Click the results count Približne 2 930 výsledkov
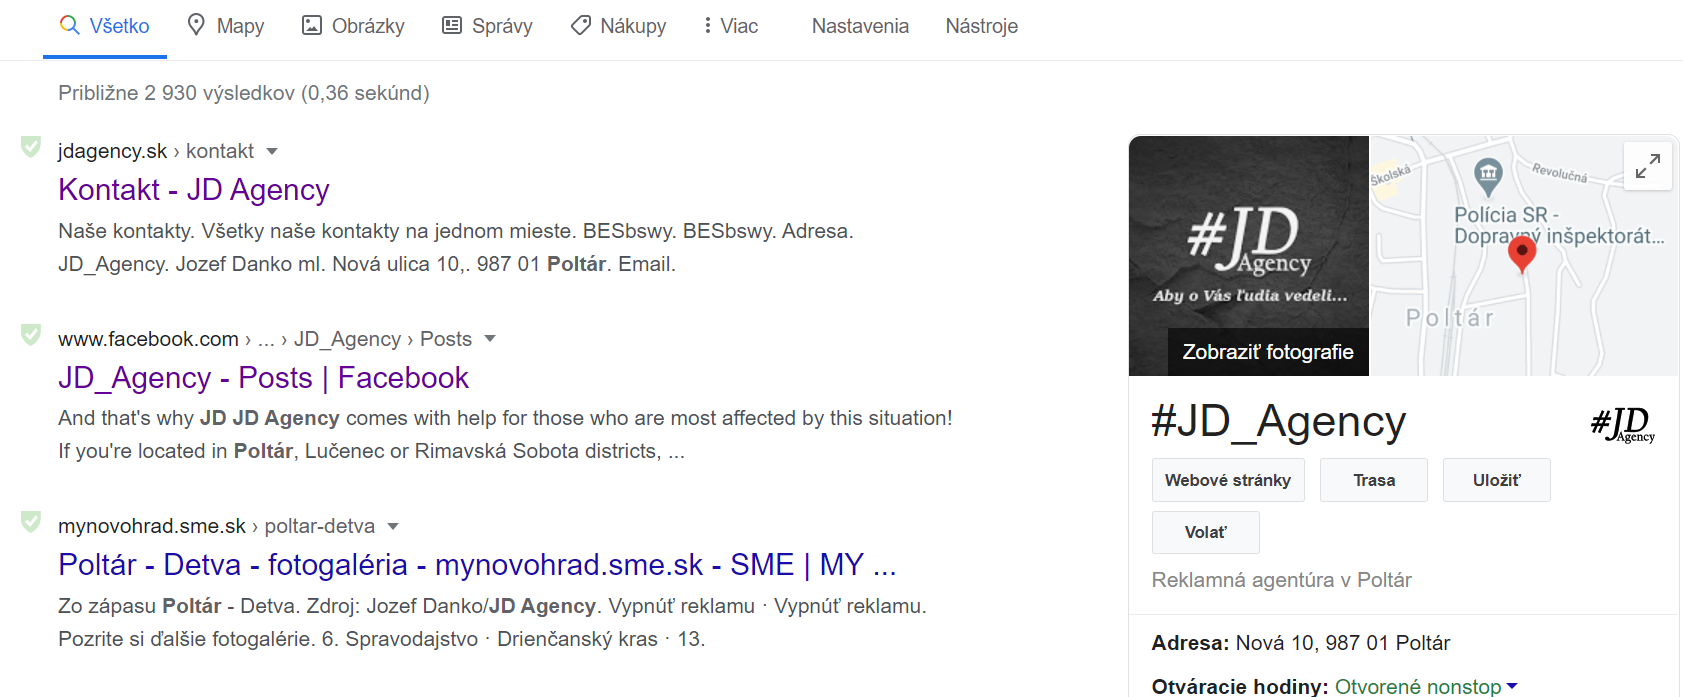This screenshot has height=697, width=1683. click(244, 93)
